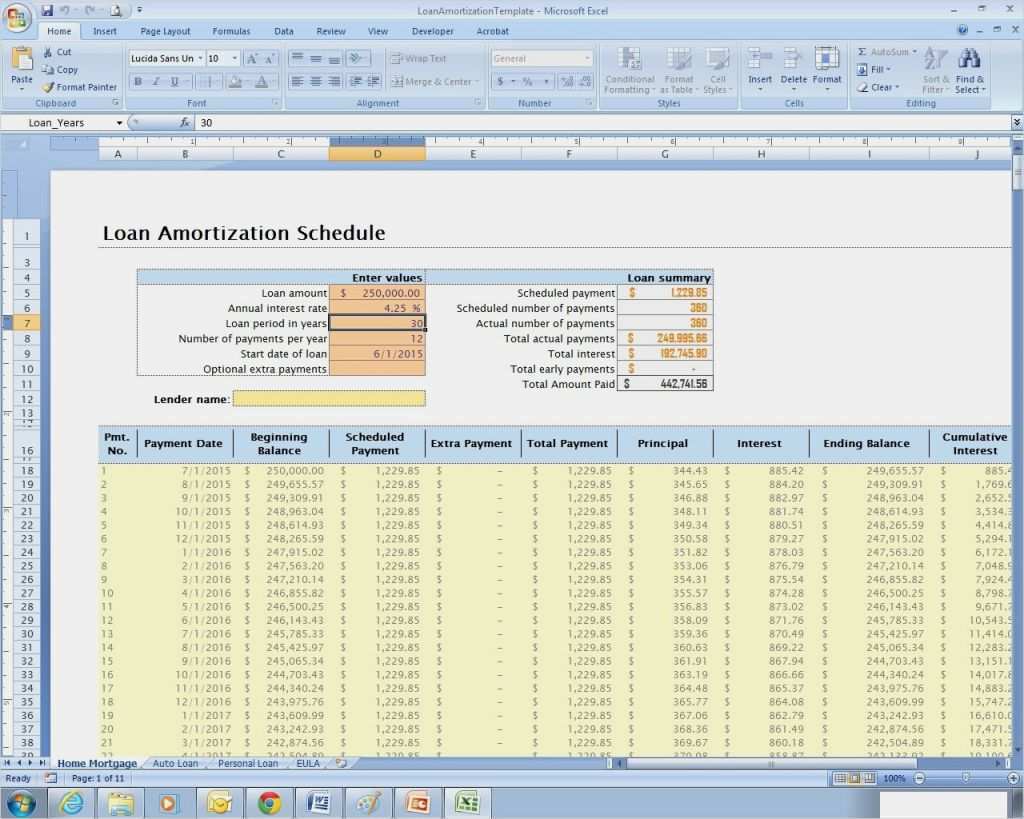
Task: Select the Format Painter tool
Action: (x=80, y=87)
